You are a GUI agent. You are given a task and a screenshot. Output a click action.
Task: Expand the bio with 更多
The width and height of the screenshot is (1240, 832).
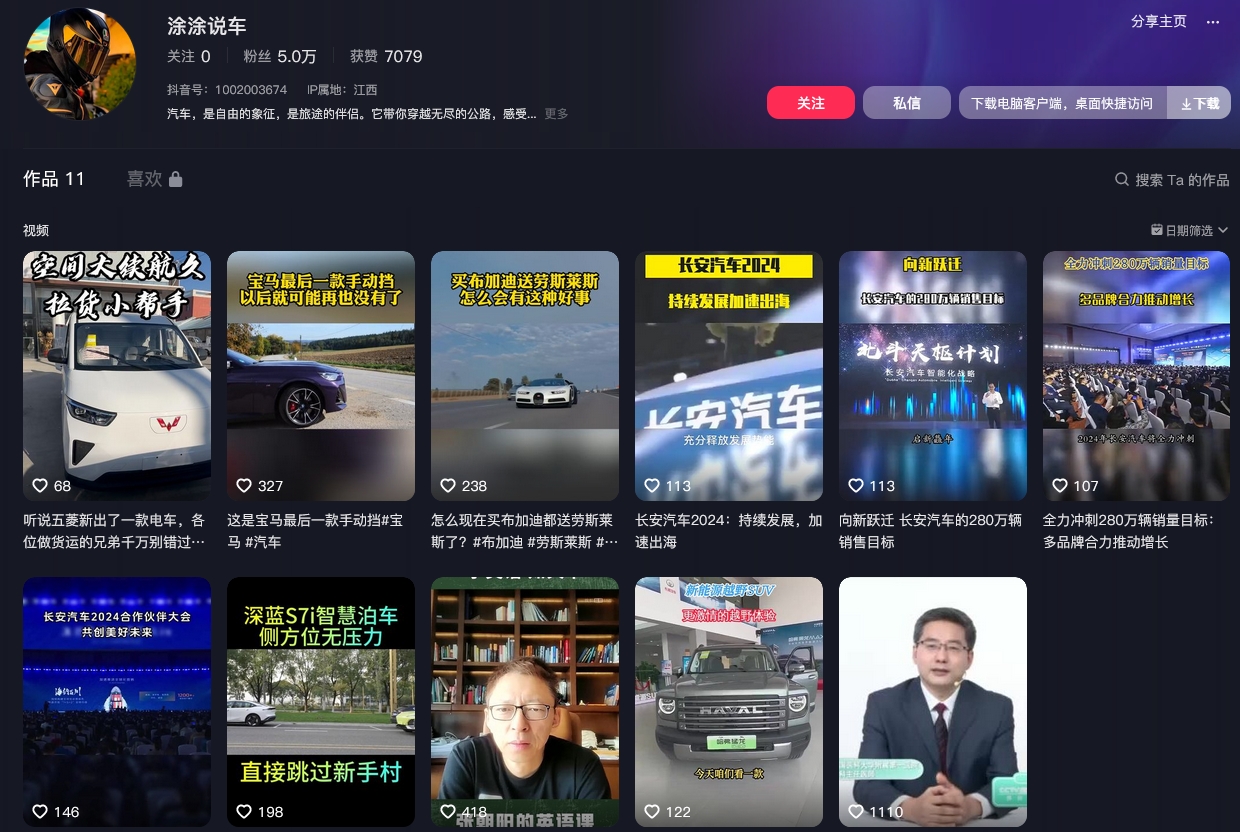(556, 114)
